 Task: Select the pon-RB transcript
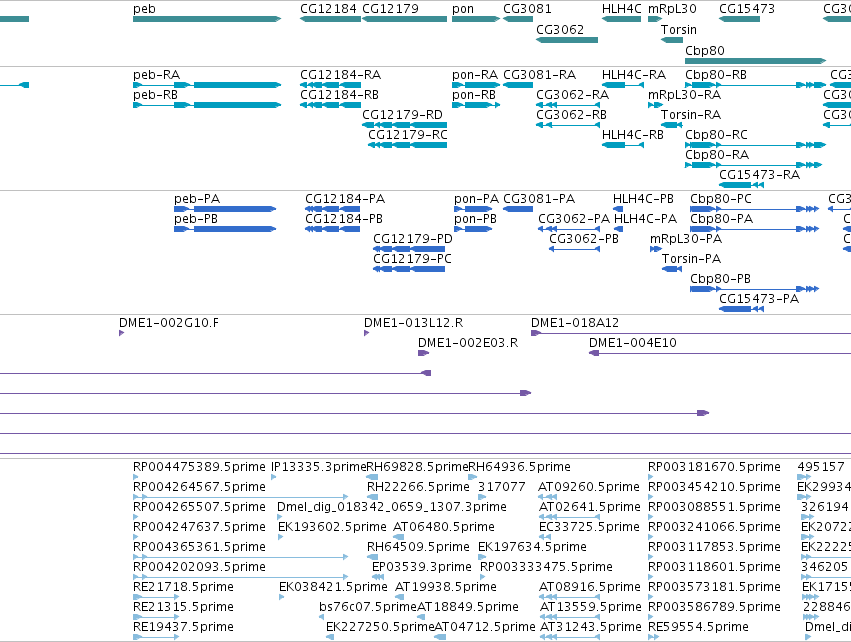click(475, 105)
